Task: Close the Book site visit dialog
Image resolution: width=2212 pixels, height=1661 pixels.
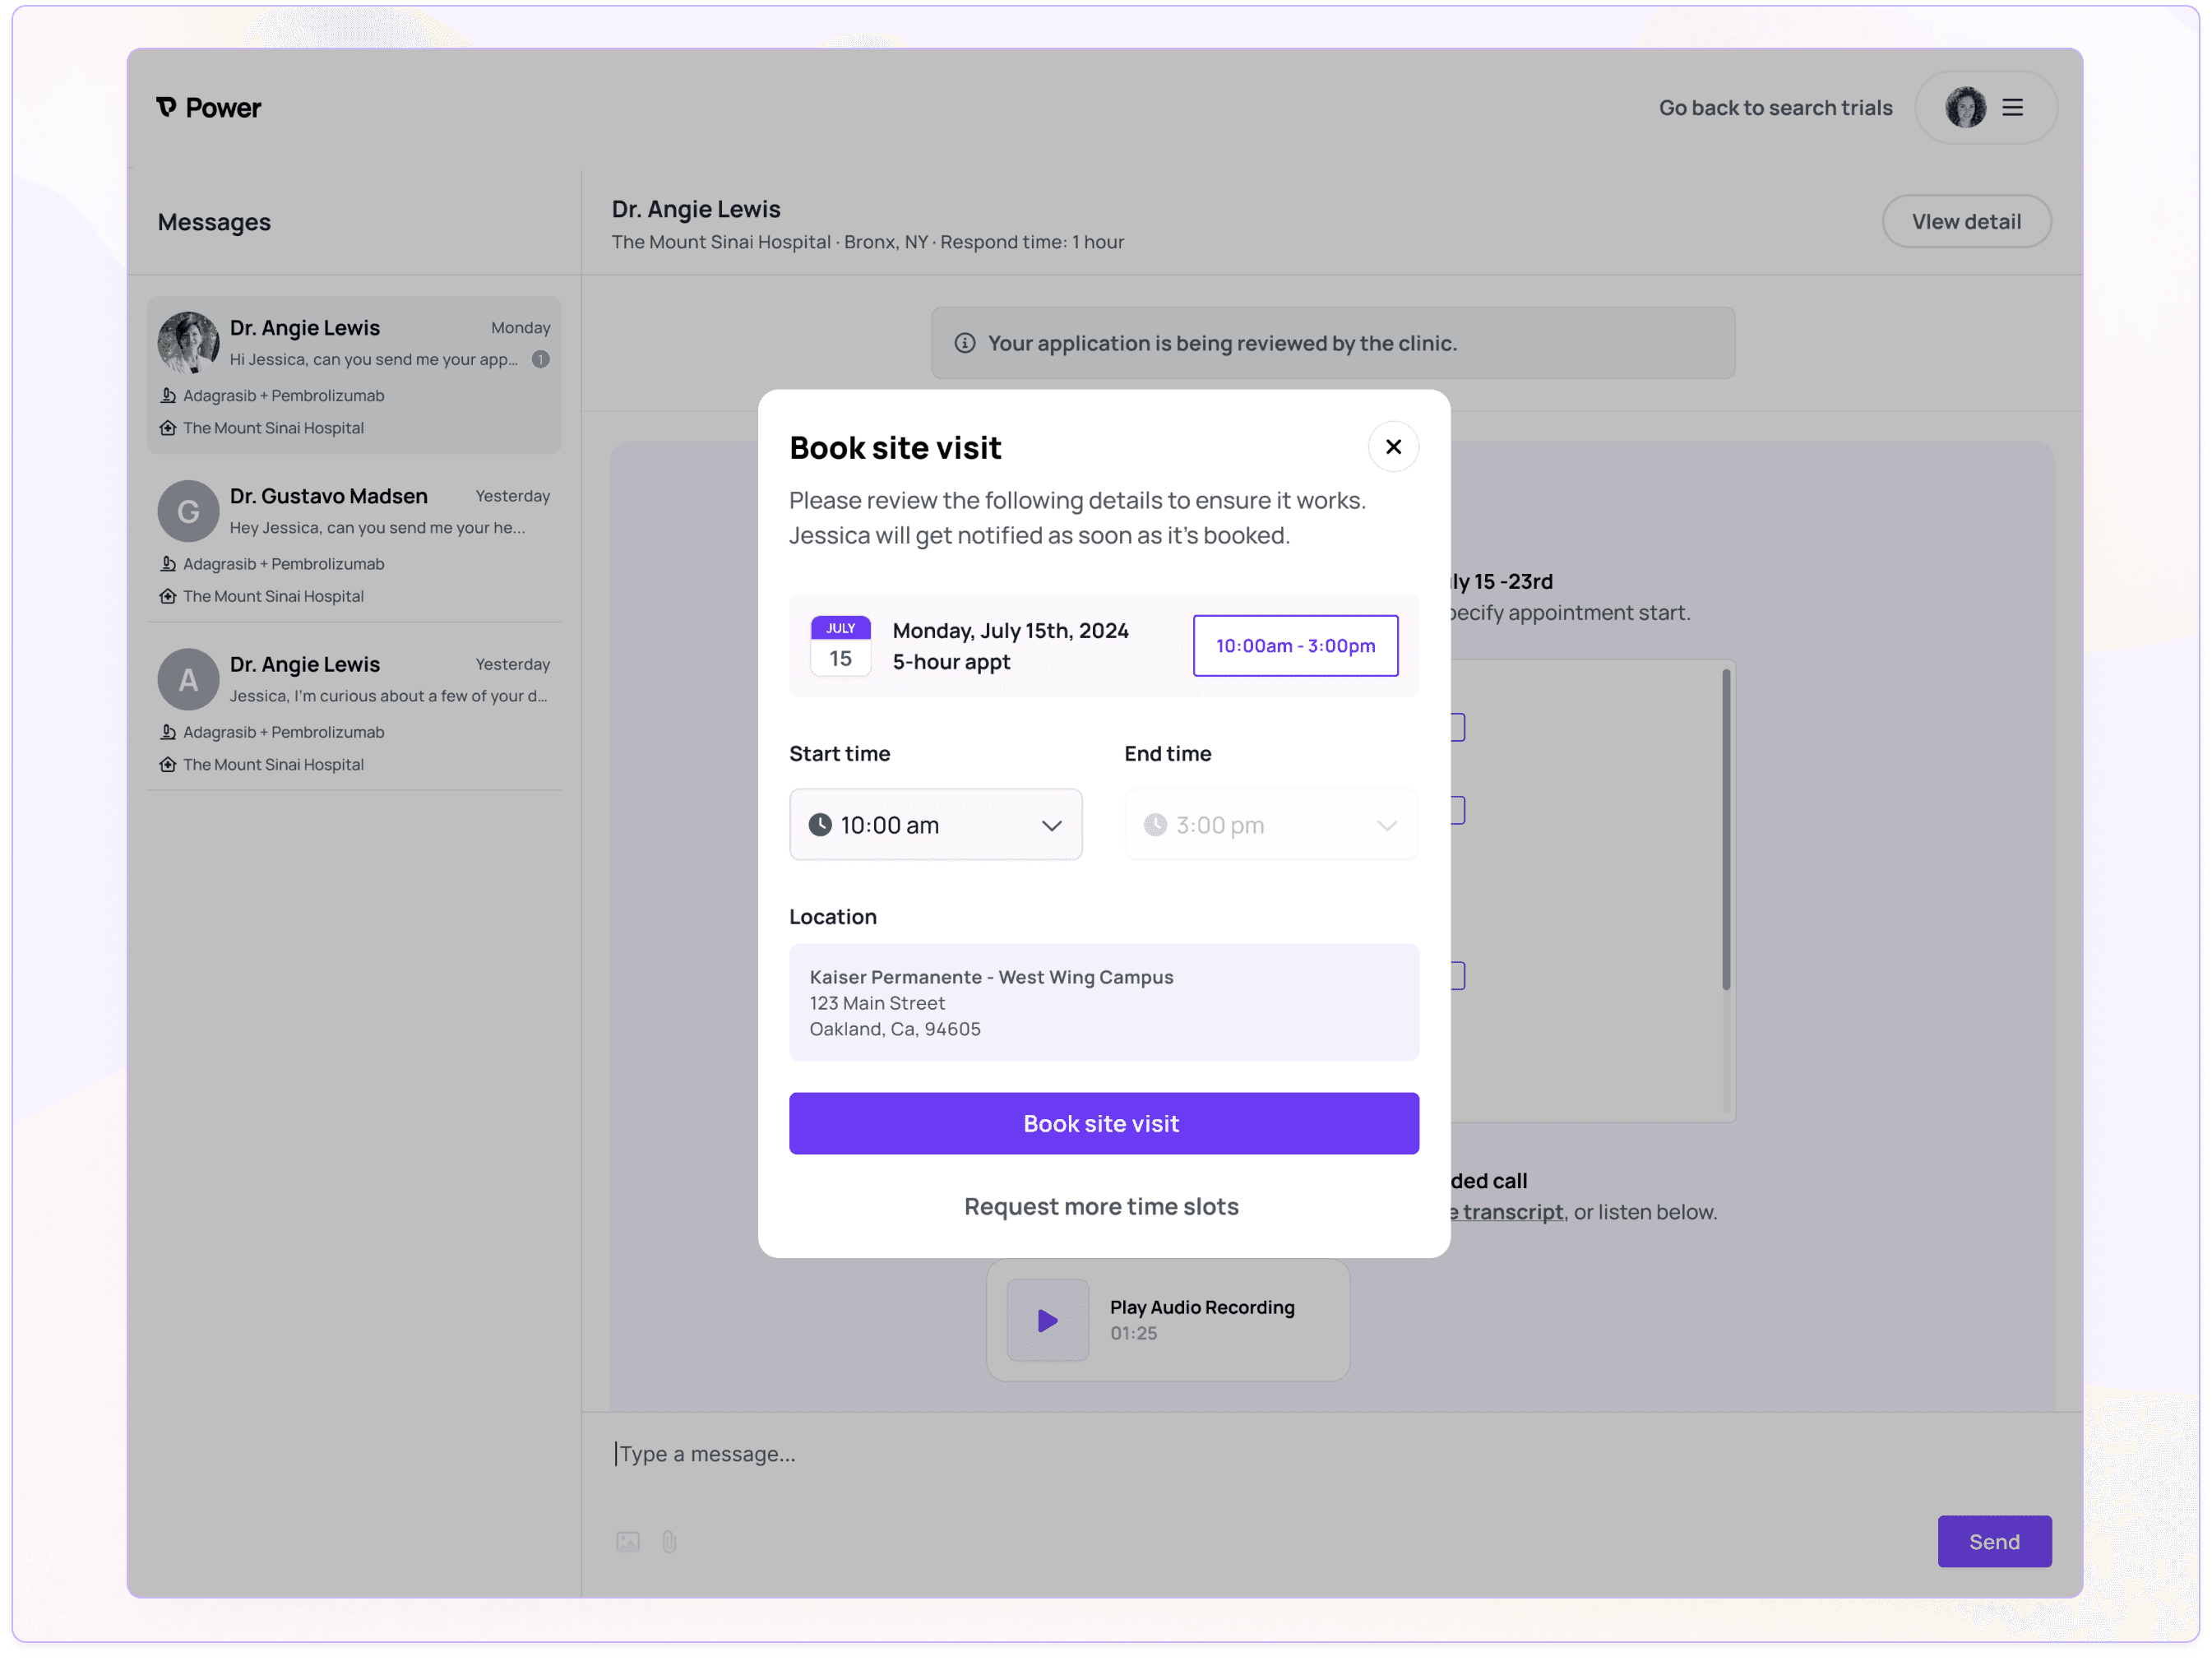Action: pyautogui.click(x=1392, y=447)
